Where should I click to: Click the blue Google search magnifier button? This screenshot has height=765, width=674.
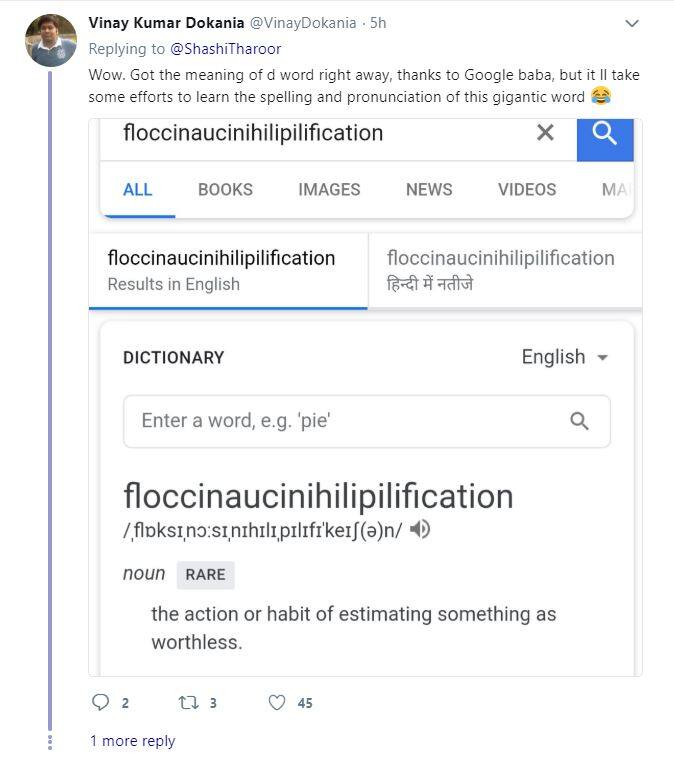[605, 136]
